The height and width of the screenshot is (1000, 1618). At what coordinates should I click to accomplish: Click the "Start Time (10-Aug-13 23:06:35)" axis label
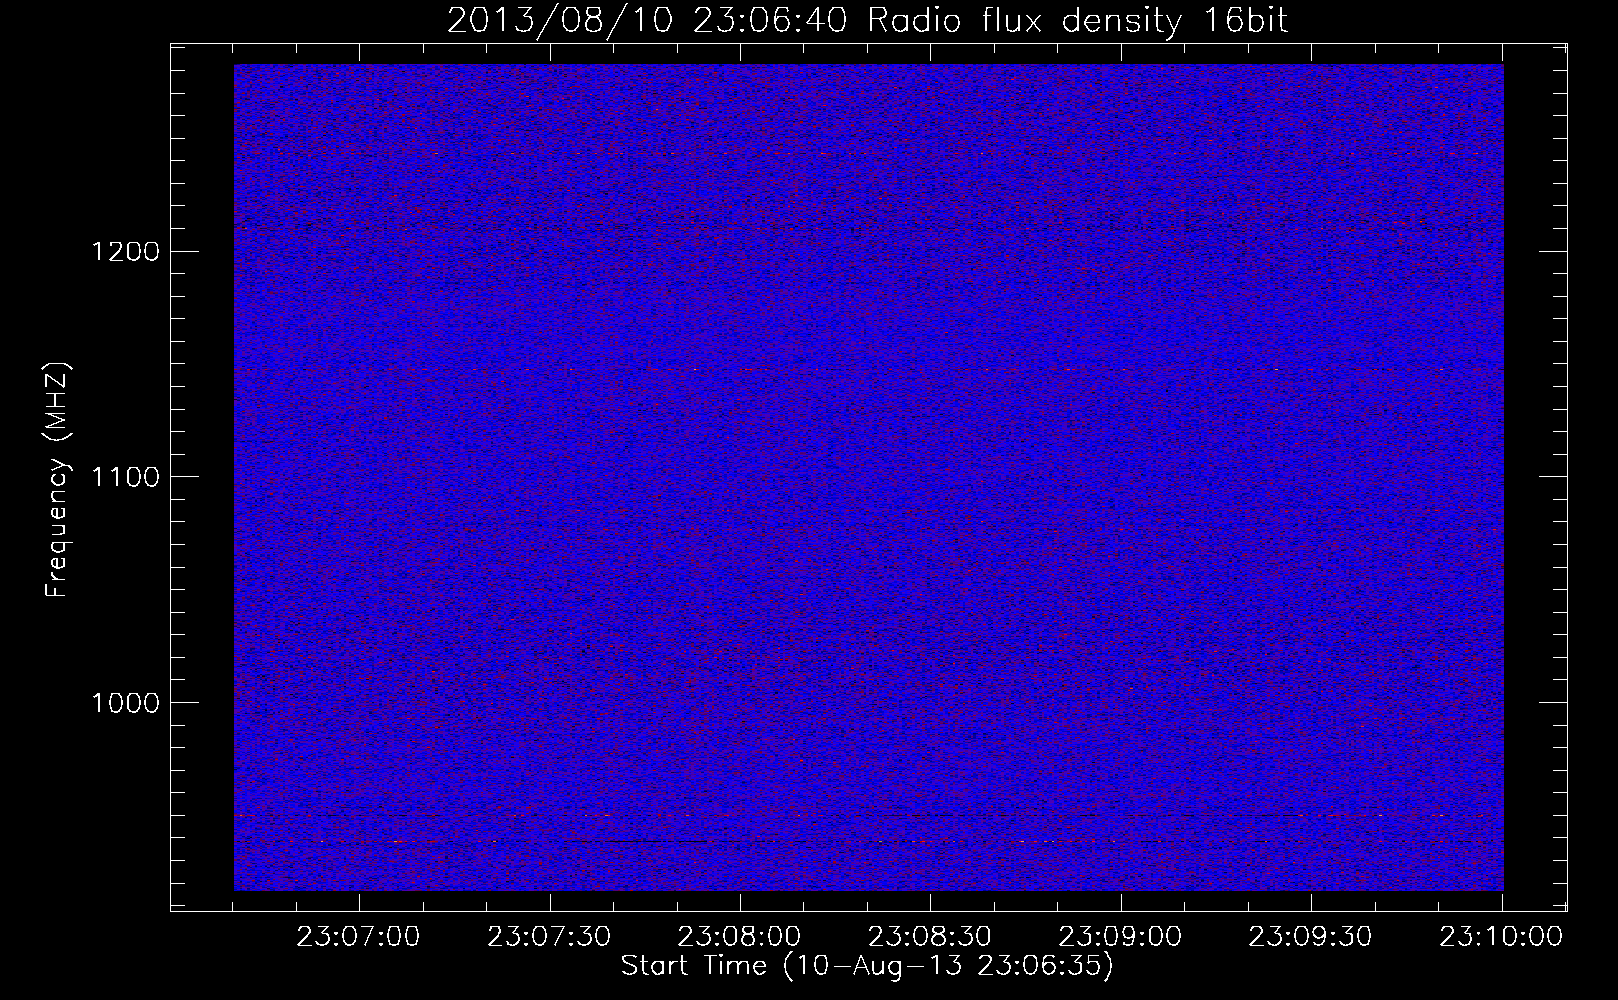(867, 967)
